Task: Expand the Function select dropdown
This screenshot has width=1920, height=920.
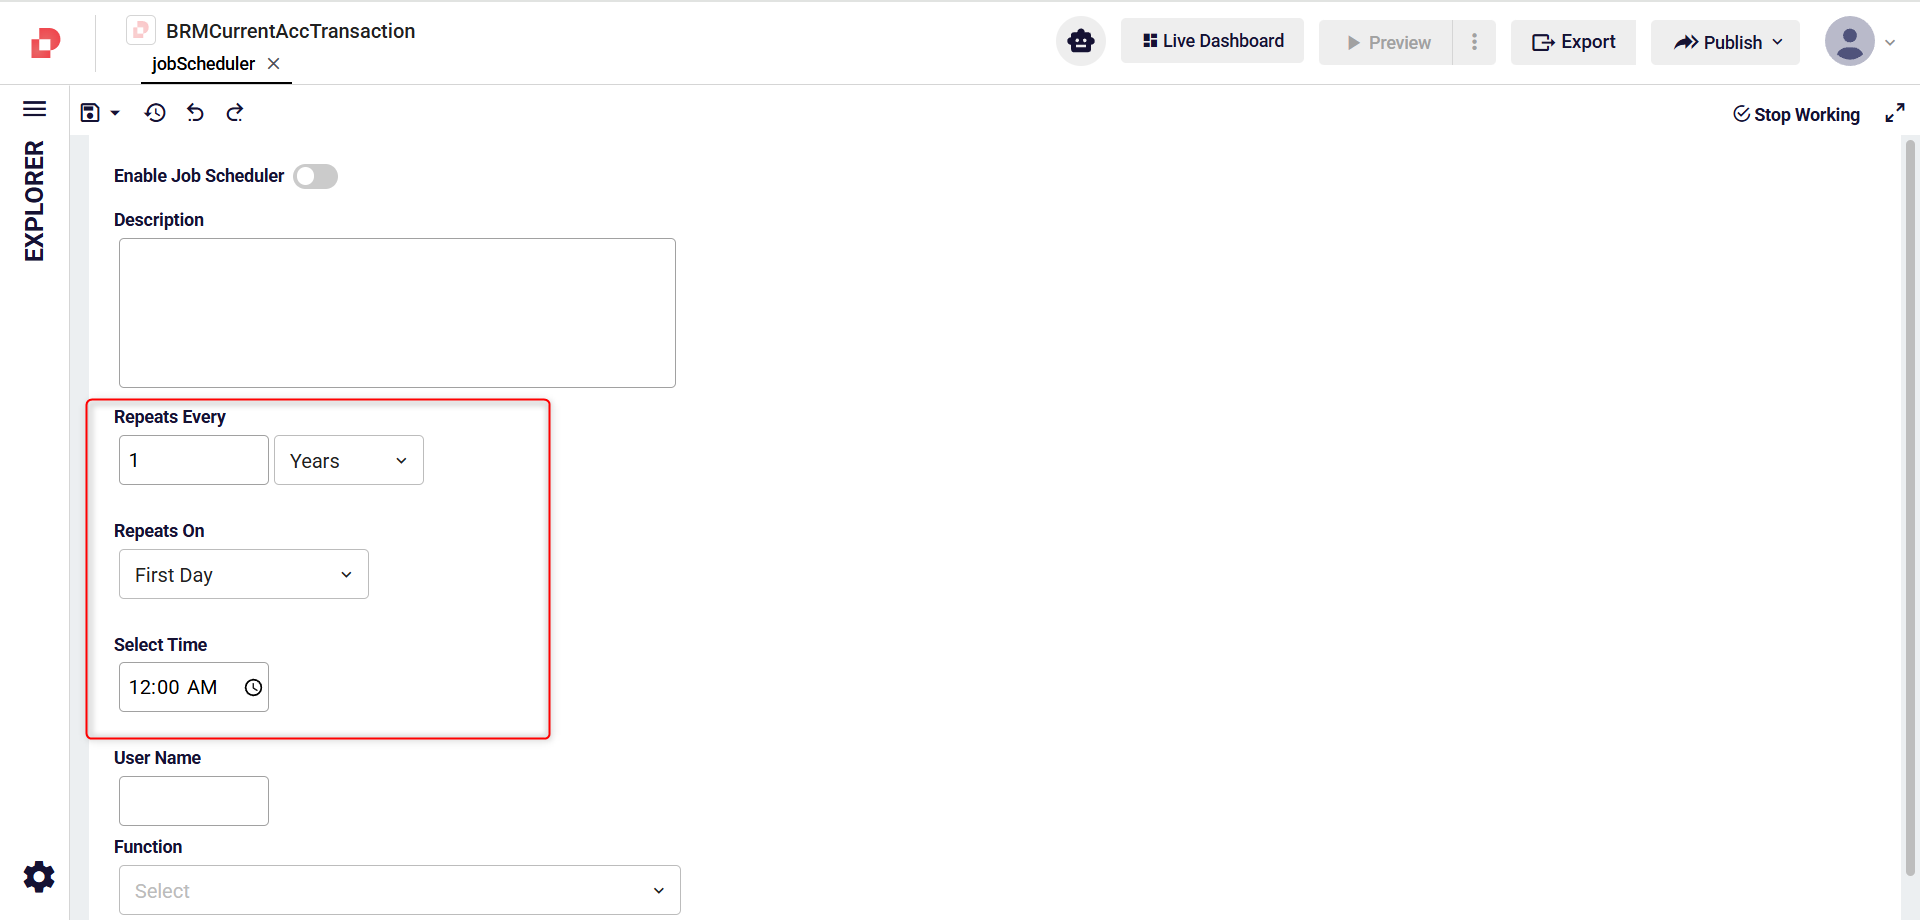Action: [x=399, y=890]
